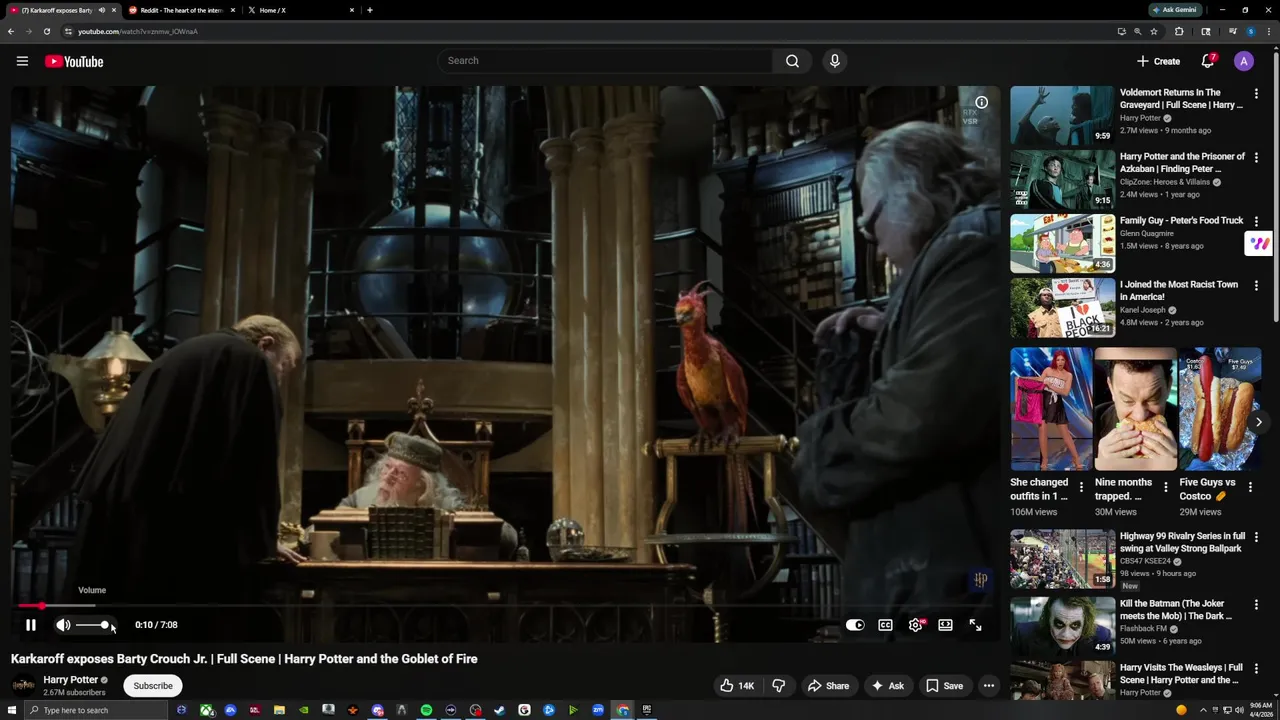Image resolution: width=1280 pixels, height=720 pixels.
Task: Enter full screen mode
Action: pos(975,625)
